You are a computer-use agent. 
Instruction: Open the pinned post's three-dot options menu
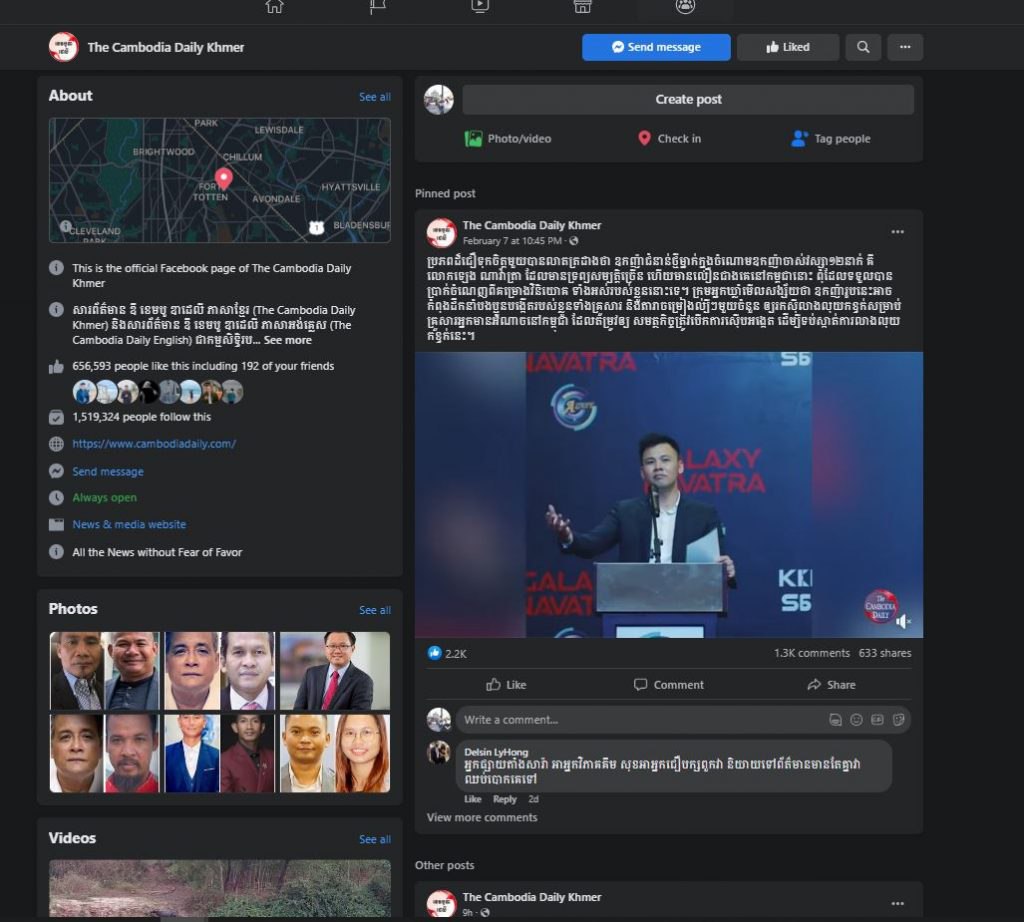[897, 232]
